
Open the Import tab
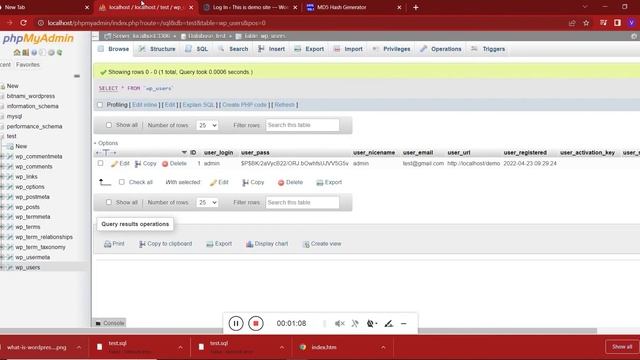[x=348, y=49]
